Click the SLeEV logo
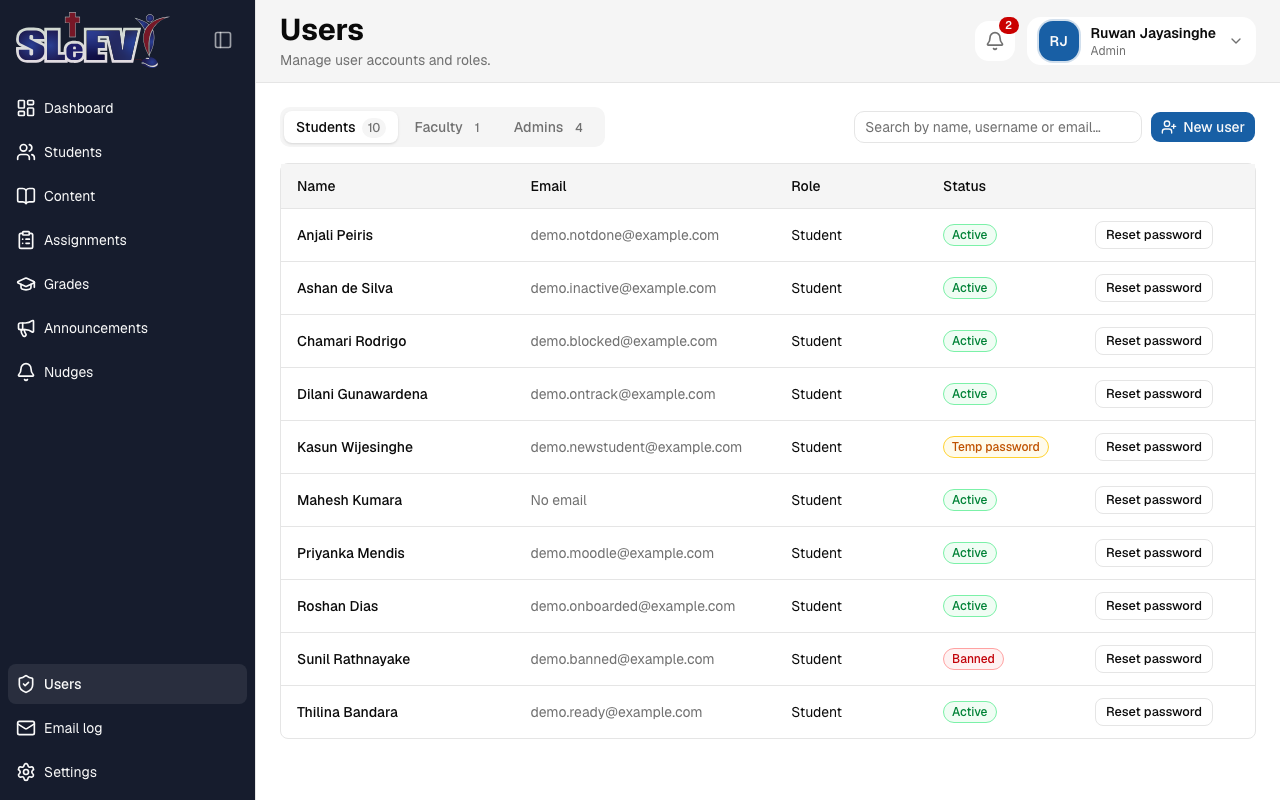Viewport: 1280px width, 800px height. coord(92,40)
